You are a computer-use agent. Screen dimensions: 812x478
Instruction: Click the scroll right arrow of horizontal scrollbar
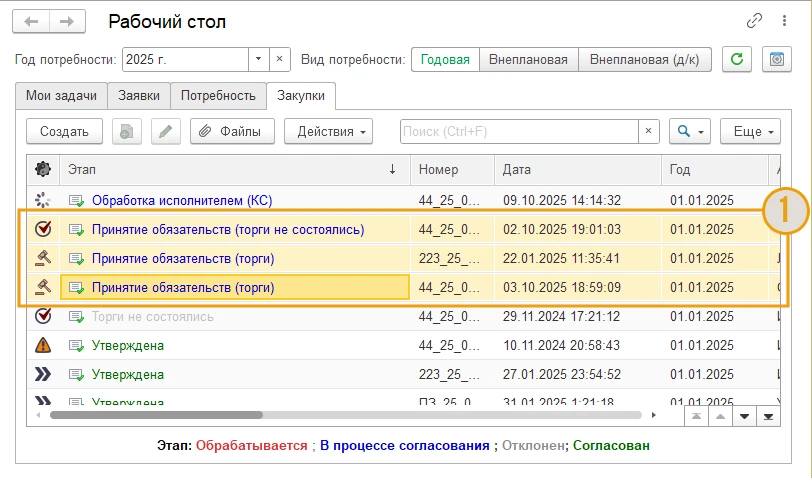pos(654,415)
